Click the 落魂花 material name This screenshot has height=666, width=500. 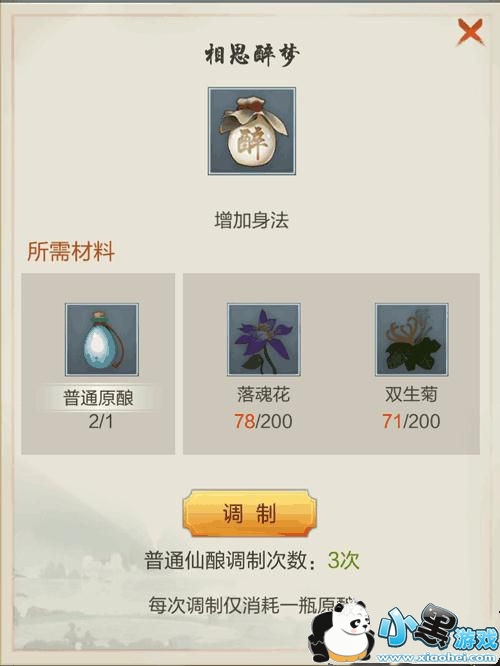pyautogui.click(x=263, y=394)
